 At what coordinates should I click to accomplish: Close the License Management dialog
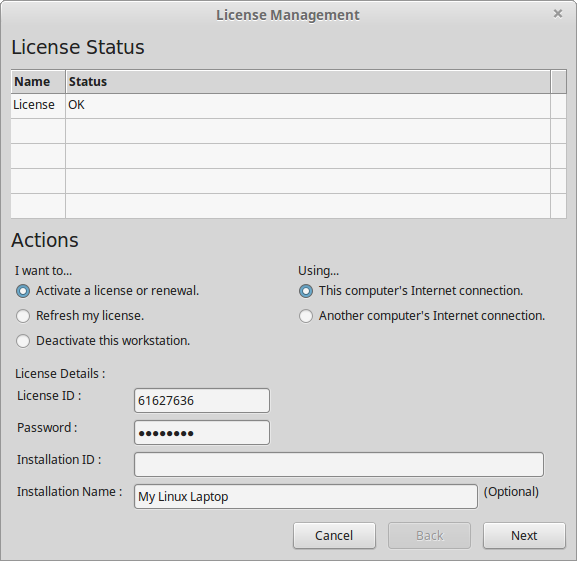558,14
